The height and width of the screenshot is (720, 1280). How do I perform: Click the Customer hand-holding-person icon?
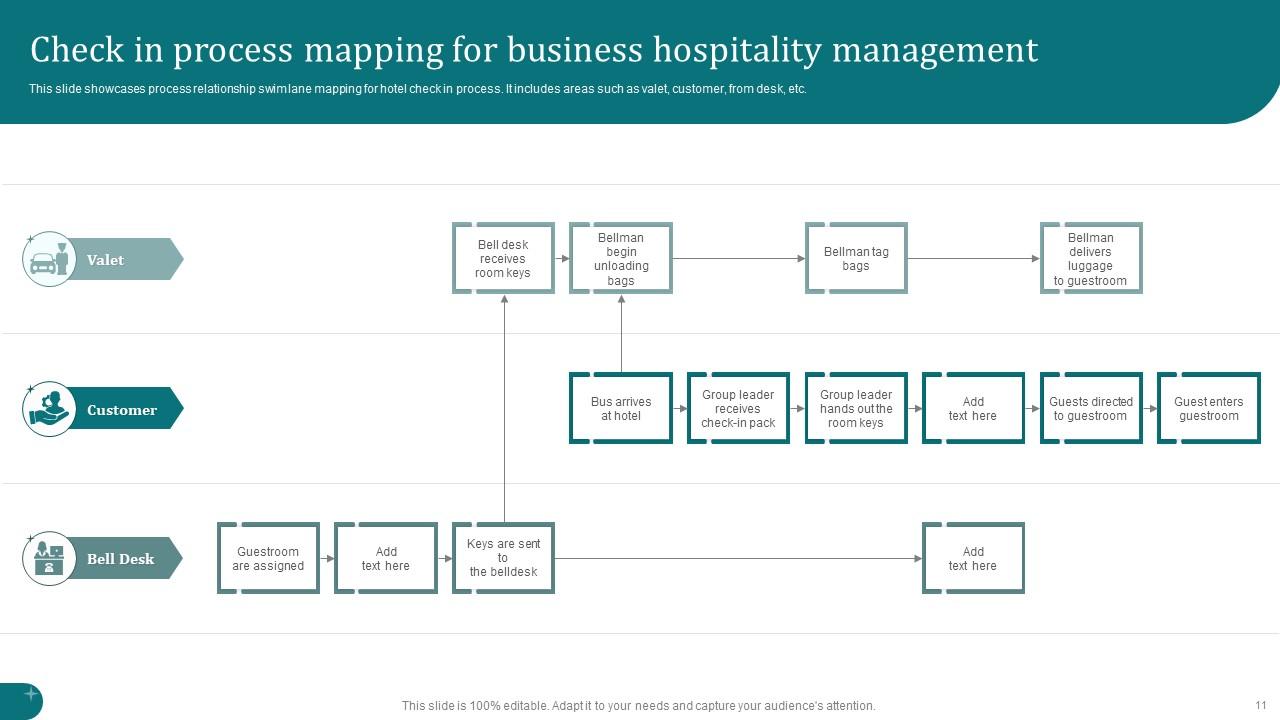pos(49,409)
